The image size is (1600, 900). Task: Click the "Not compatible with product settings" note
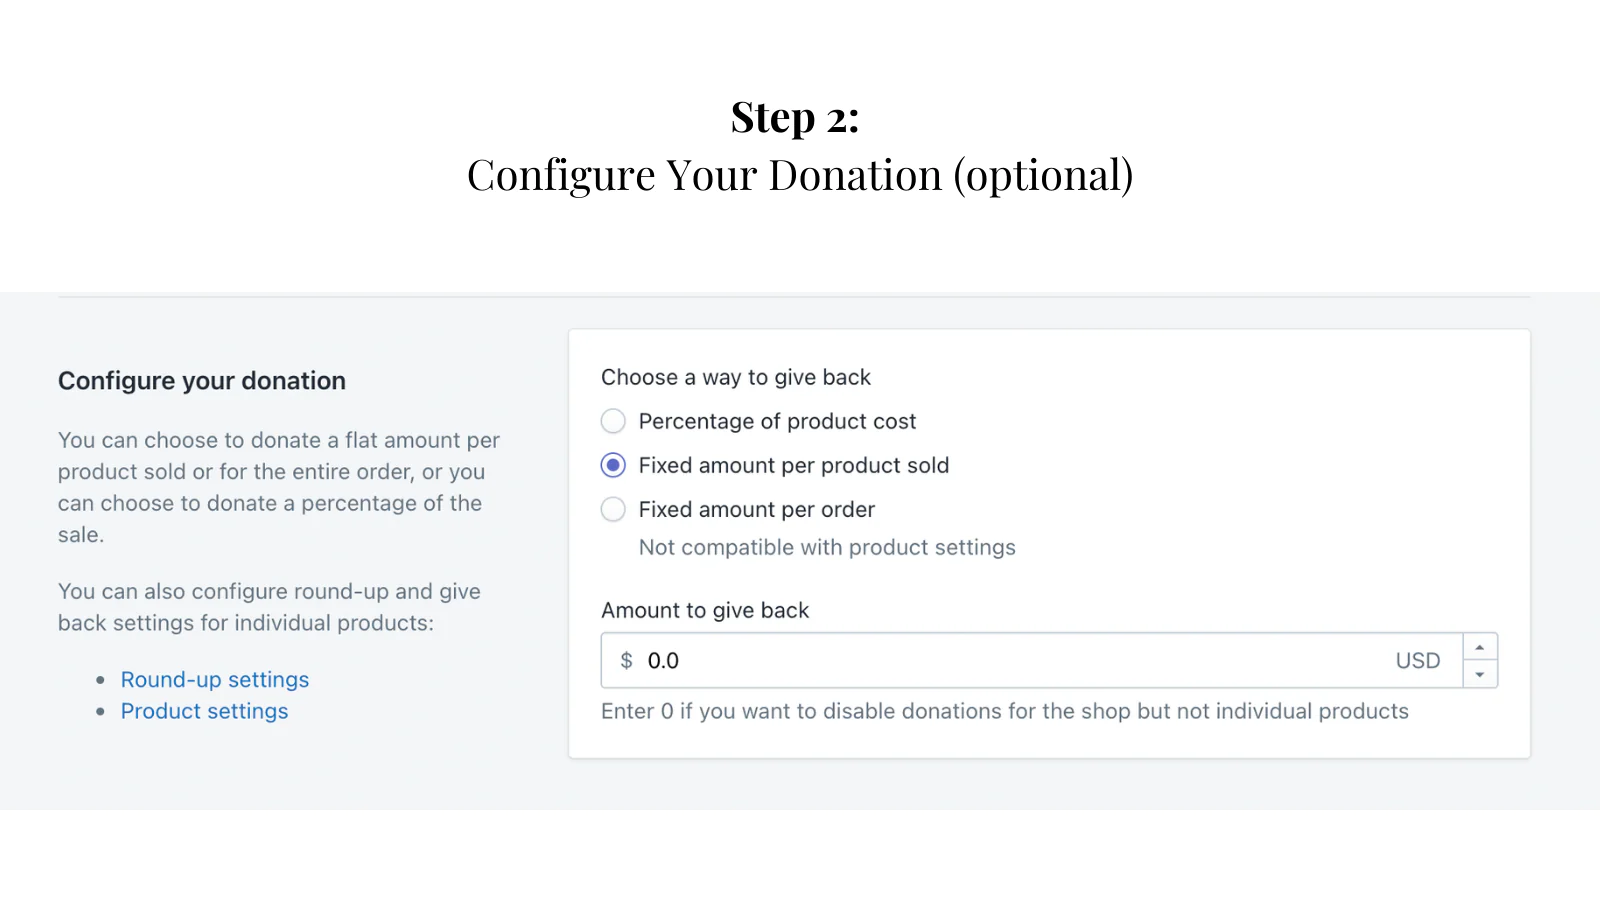tap(827, 547)
